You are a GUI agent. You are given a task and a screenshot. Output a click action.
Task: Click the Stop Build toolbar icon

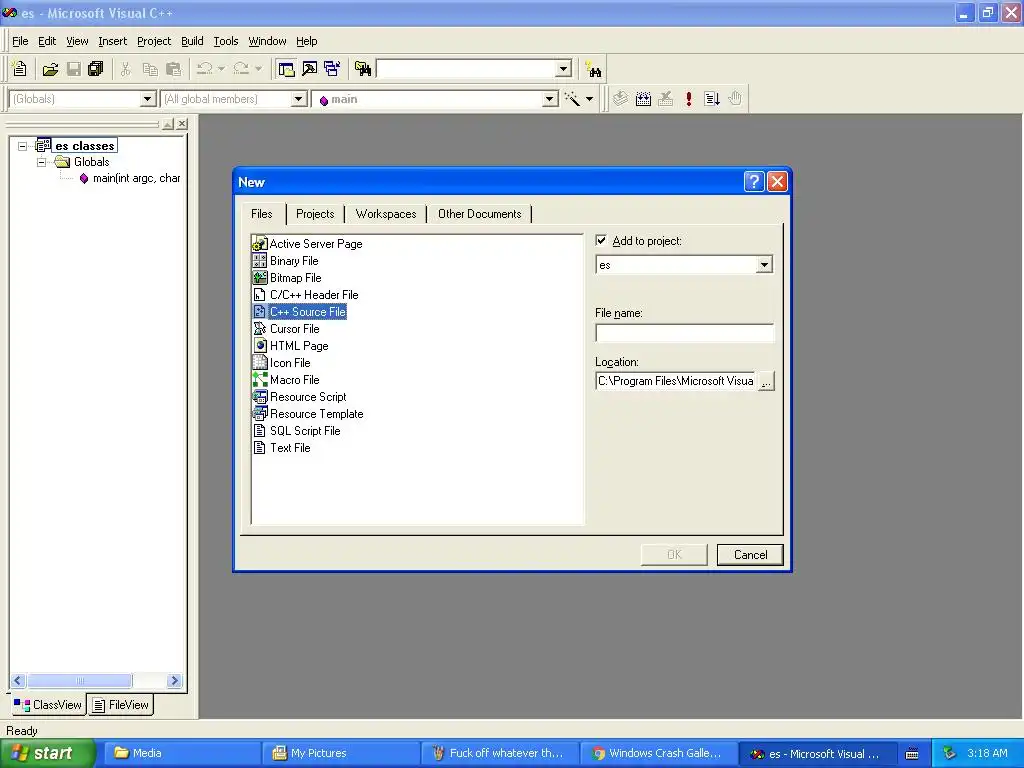665,99
